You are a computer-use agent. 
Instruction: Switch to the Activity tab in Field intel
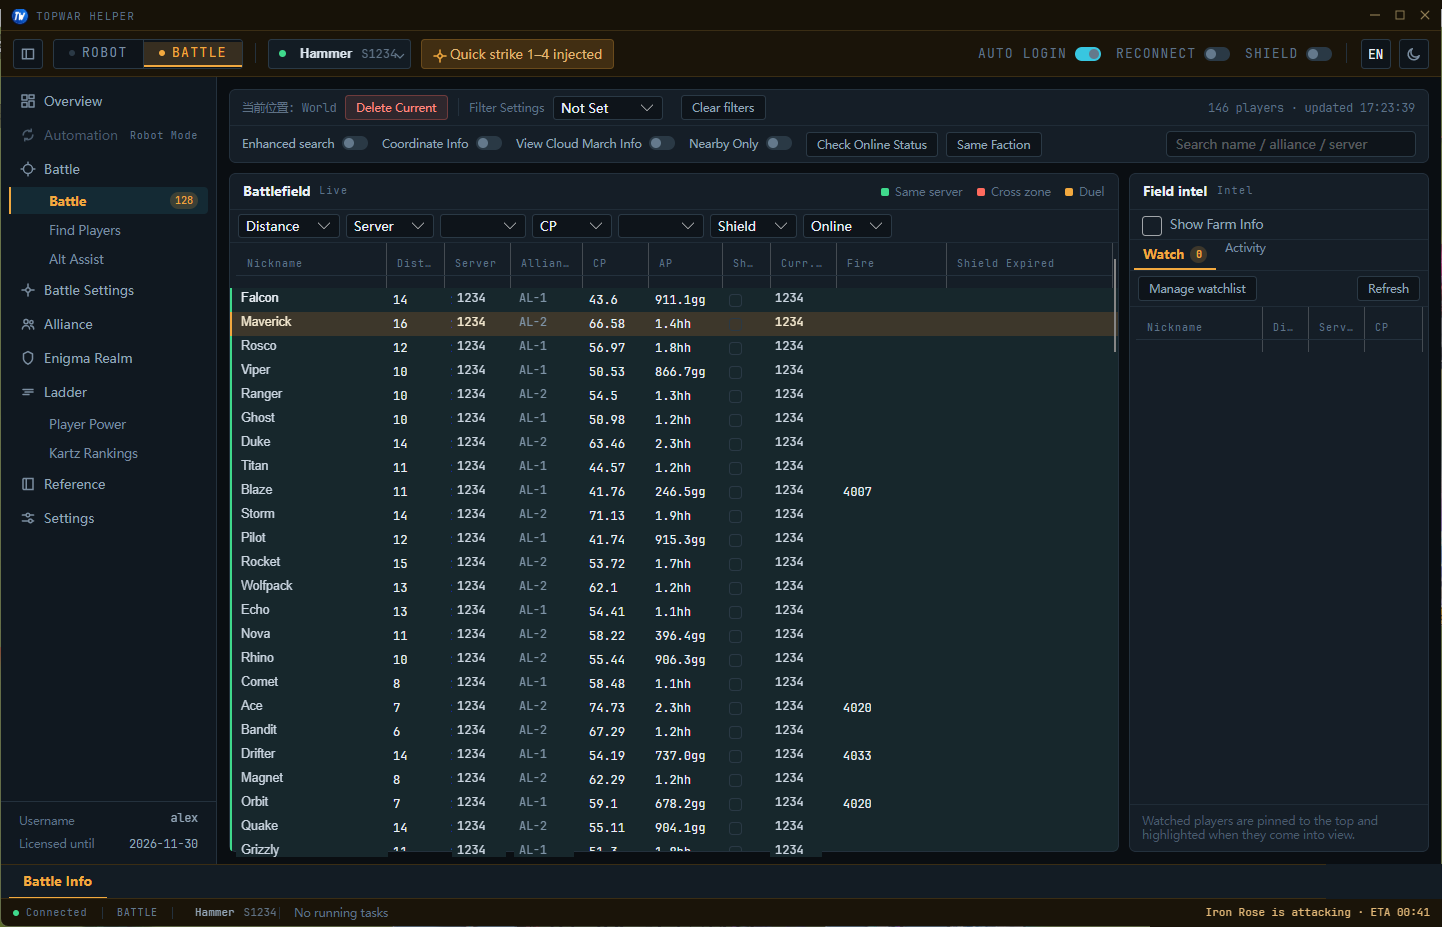pyautogui.click(x=1245, y=248)
